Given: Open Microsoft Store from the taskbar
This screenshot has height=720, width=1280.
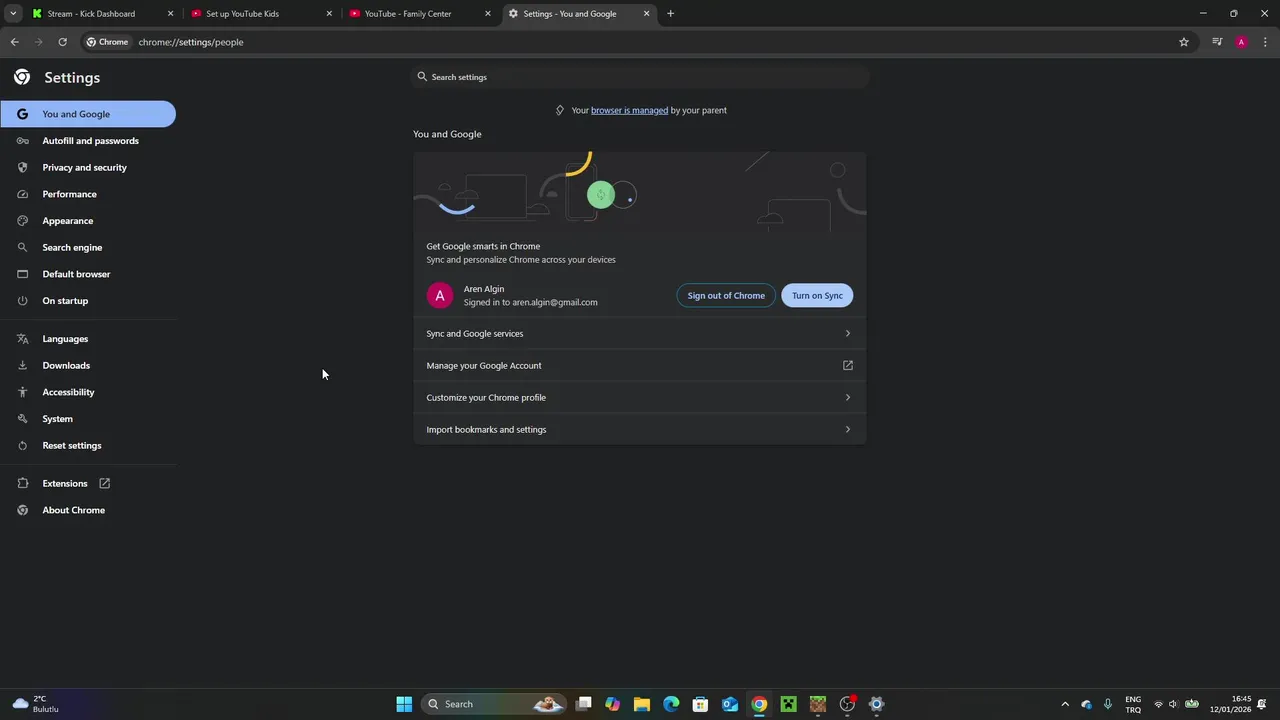Looking at the screenshot, I should coord(700,704).
